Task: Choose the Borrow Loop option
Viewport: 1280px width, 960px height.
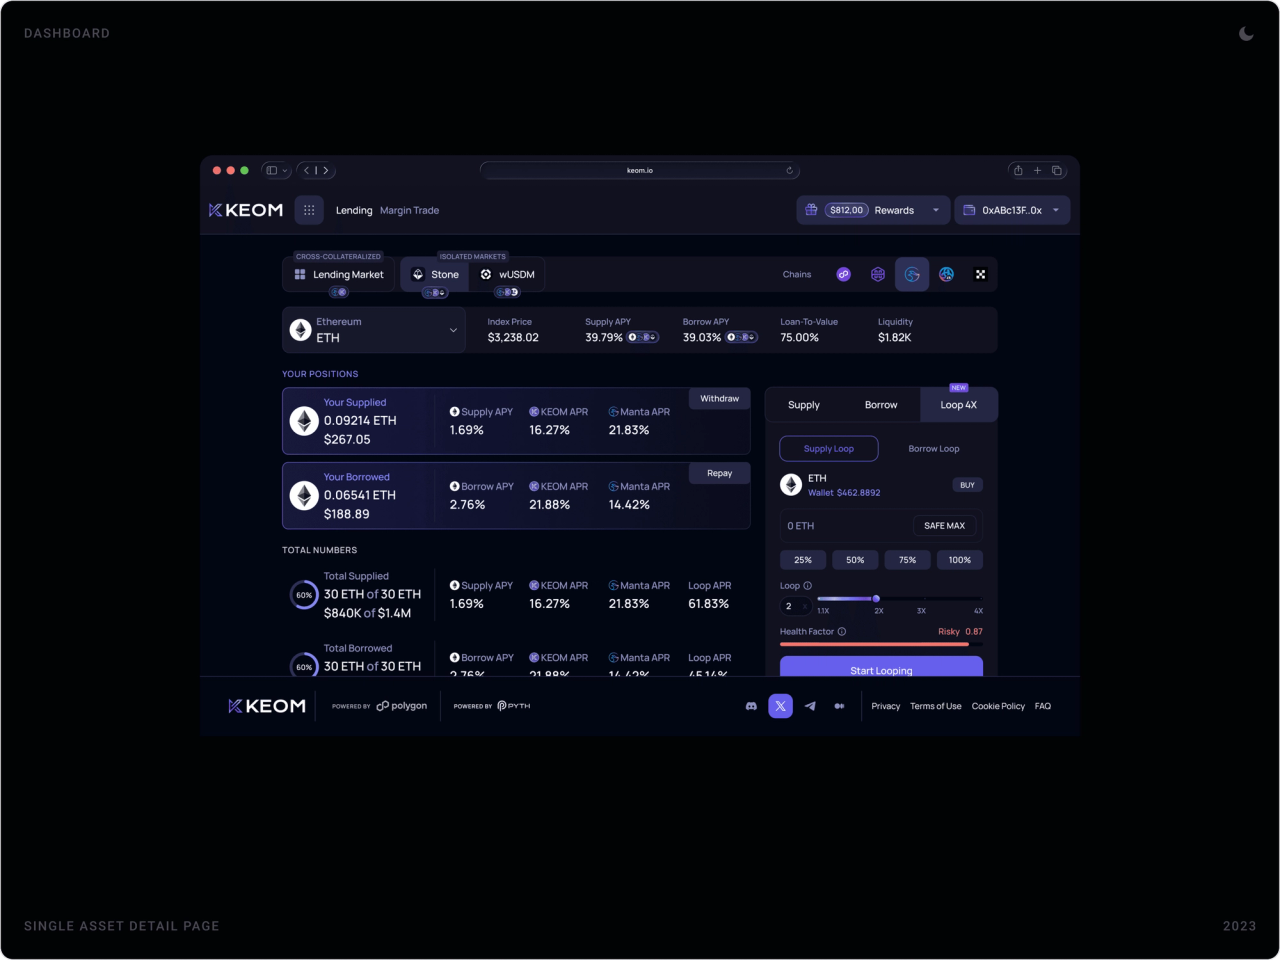Action: pos(934,449)
